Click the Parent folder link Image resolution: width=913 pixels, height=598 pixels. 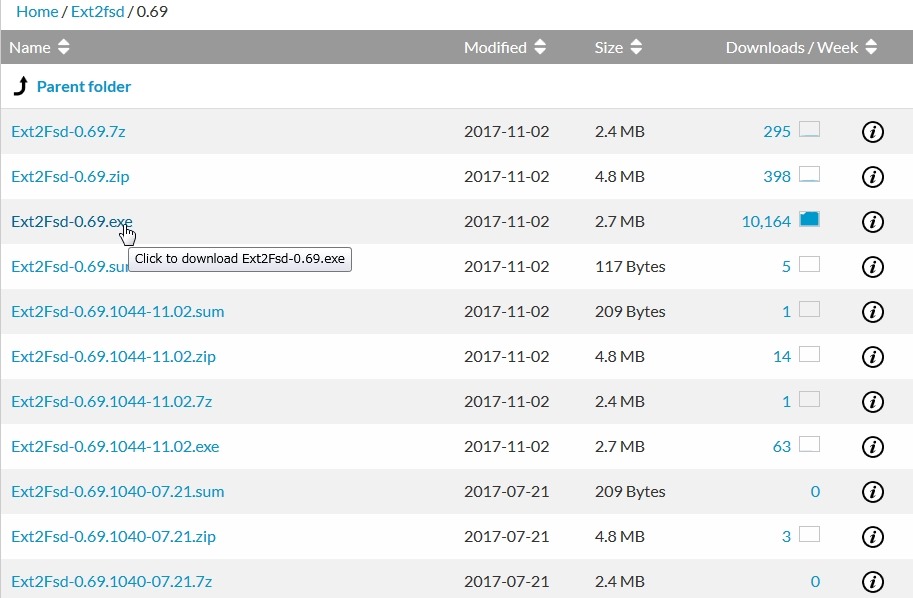83,86
